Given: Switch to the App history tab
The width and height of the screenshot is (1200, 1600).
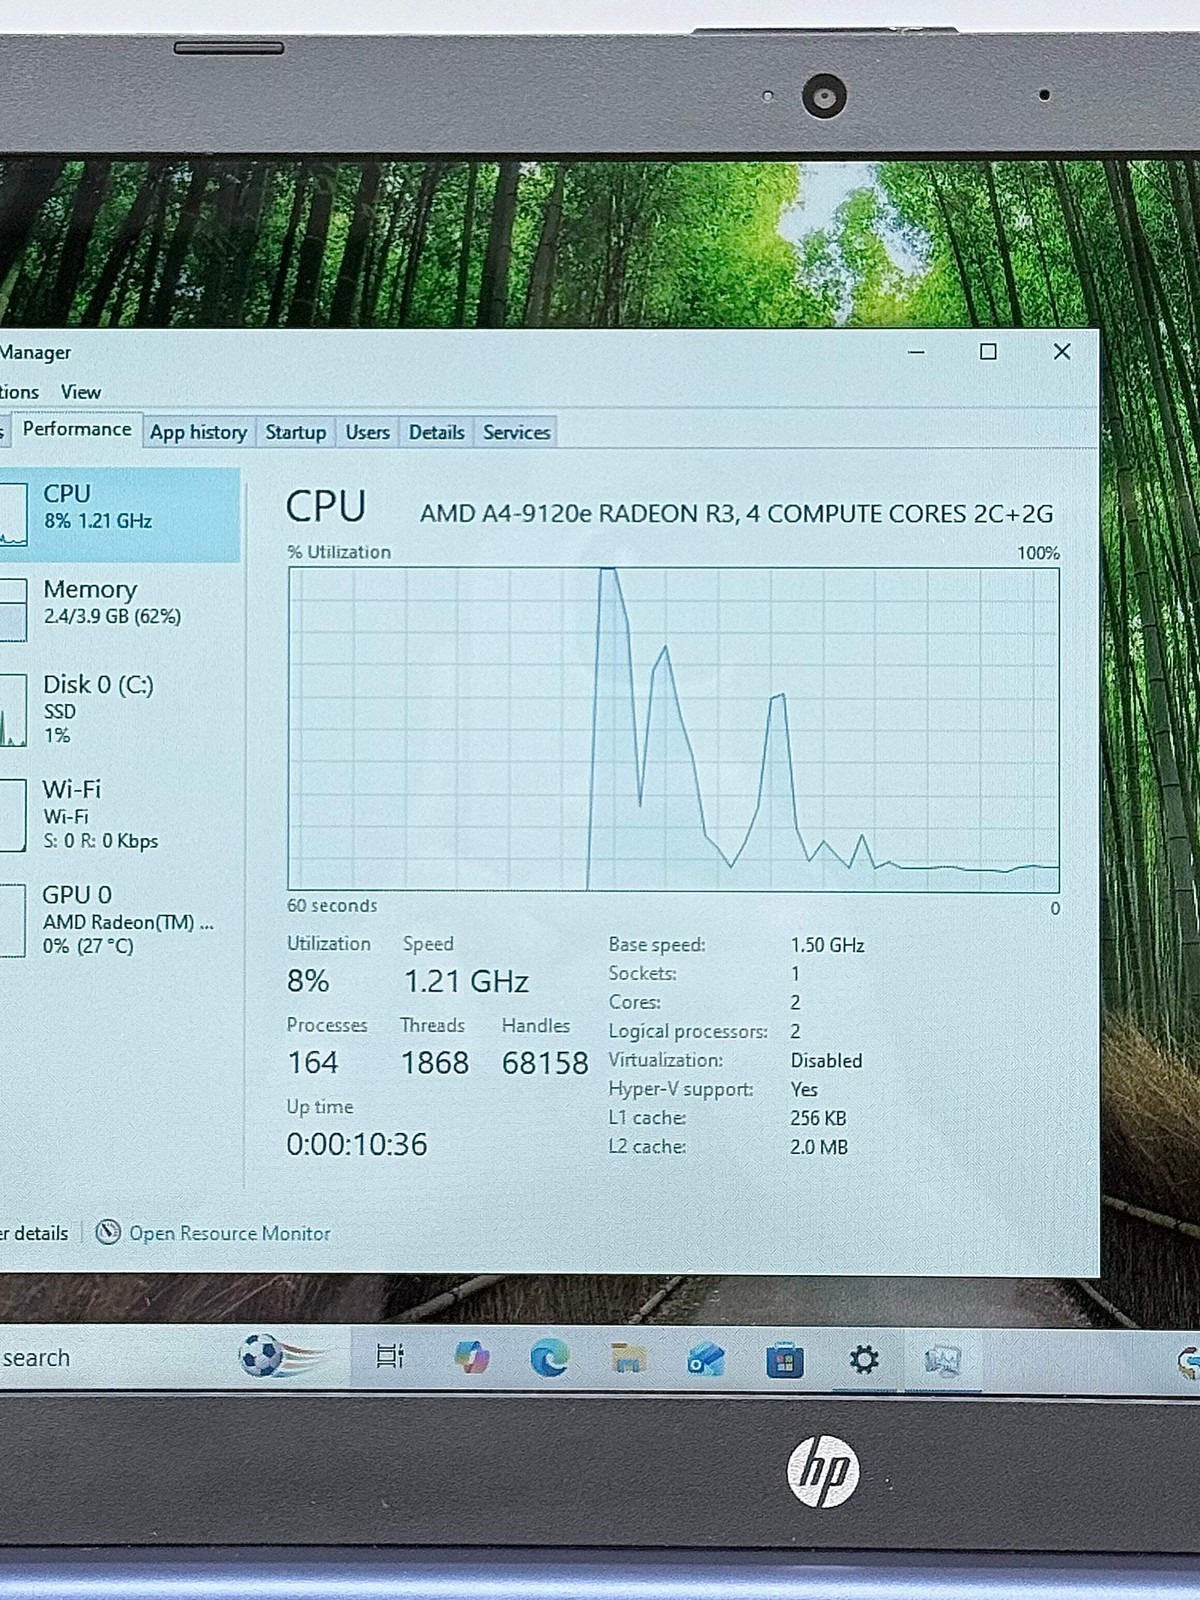Looking at the screenshot, I should [x=198, y=432].
